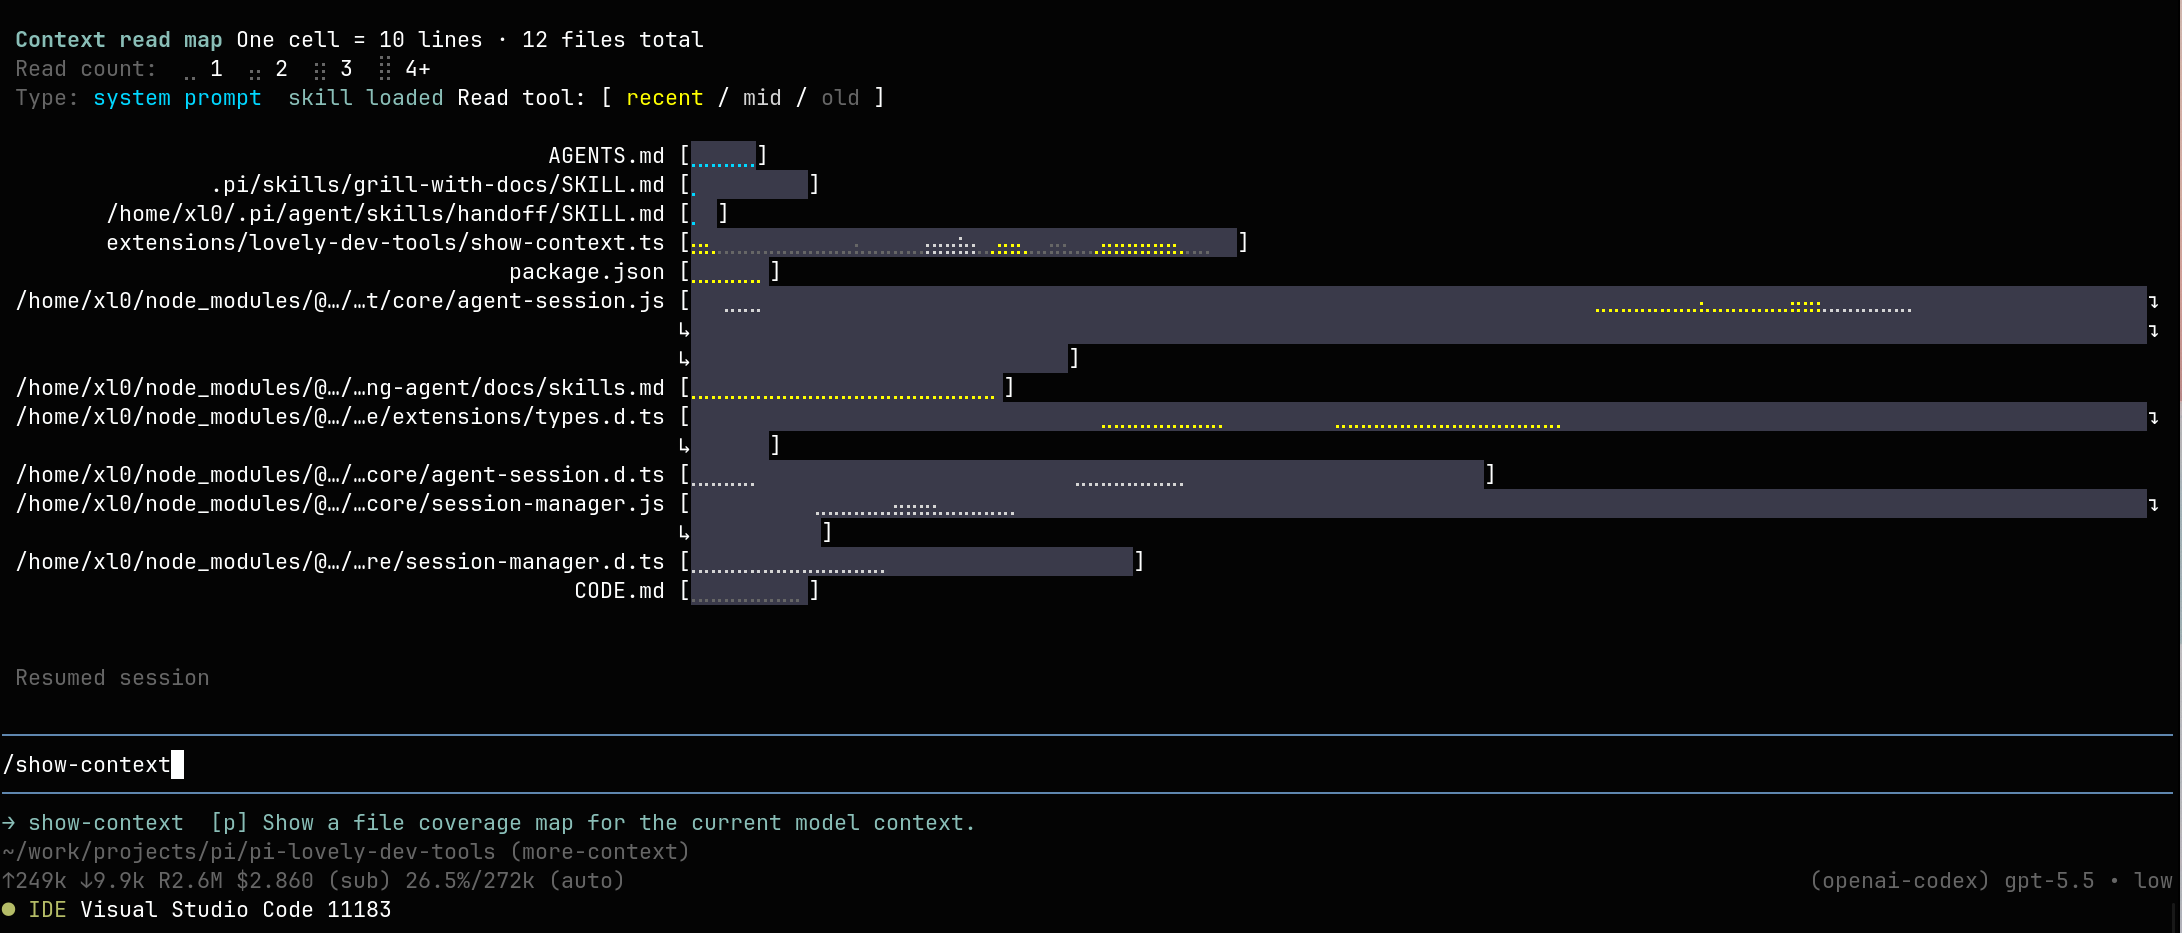Click the docs/skills.md coverage bar
Image resolution: width=2182 pixels, height=933 pixels.
(847, 388)
